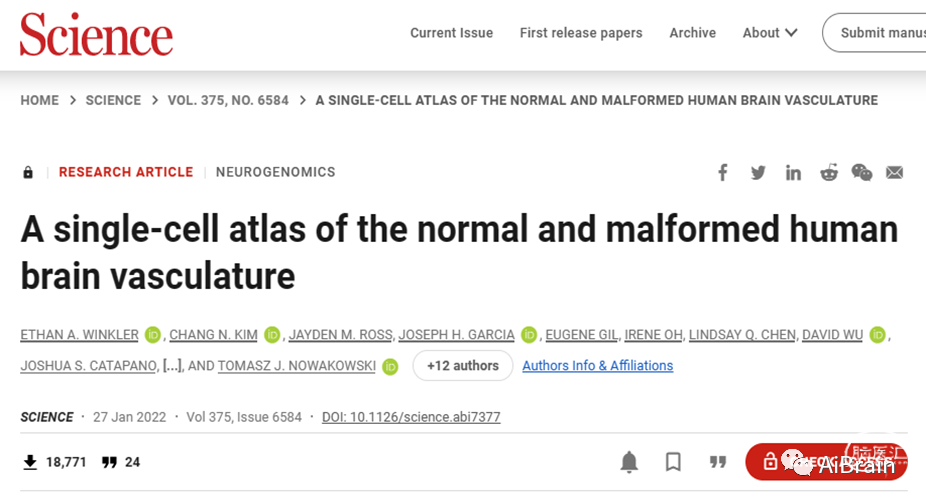Bookmark this article with bookmark icon
The image size is (926, 503).
pyautogui.click(x=673, y=462)
